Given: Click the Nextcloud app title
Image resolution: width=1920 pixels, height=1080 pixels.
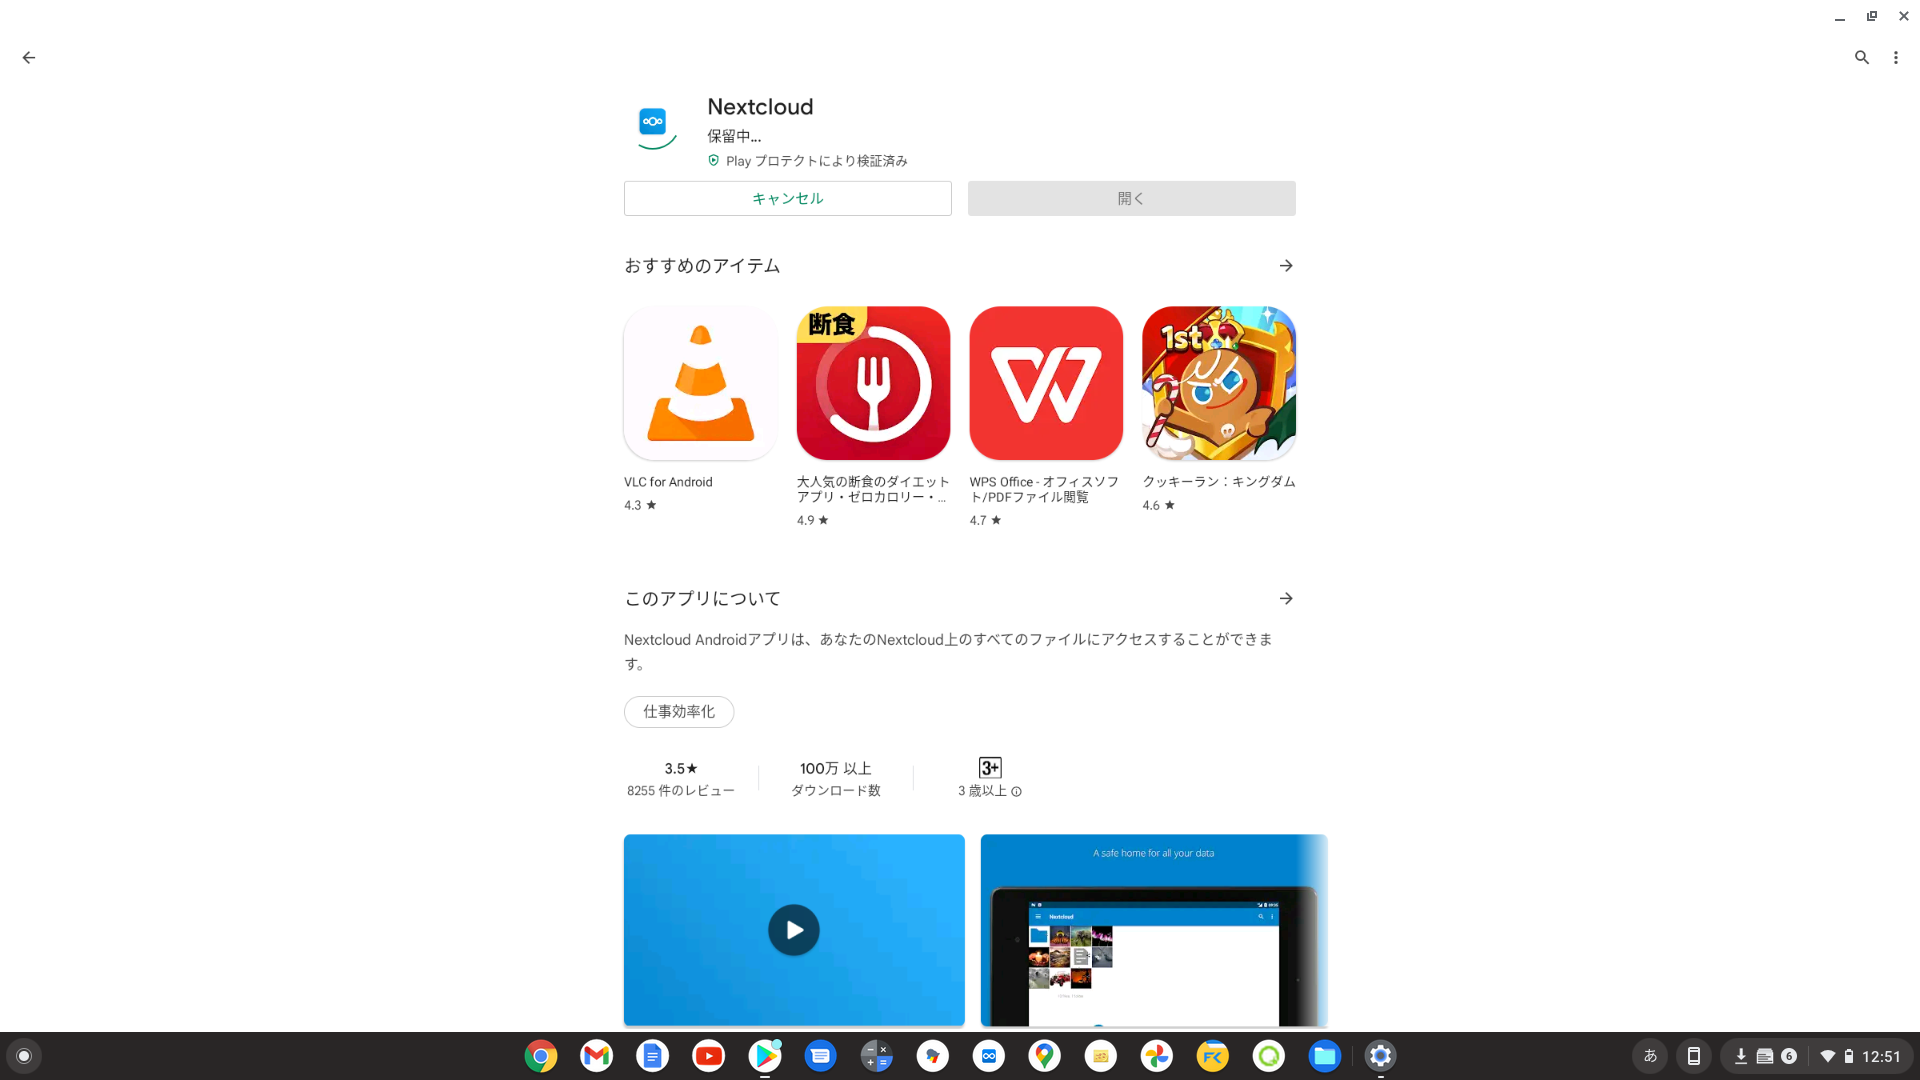Looking at the screenshot, I should (x=760, y=107).
